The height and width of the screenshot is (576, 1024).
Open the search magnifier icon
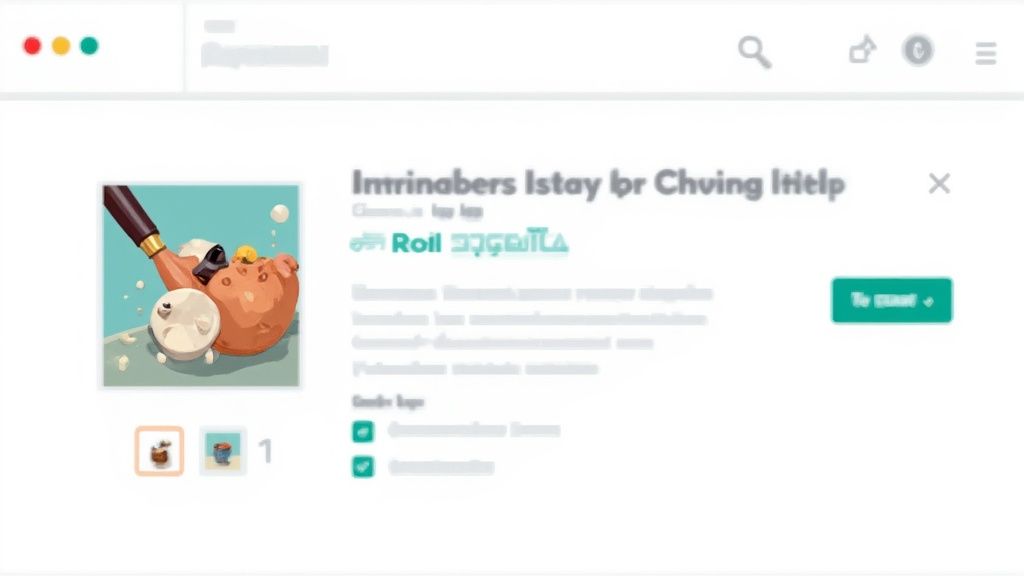755,52
